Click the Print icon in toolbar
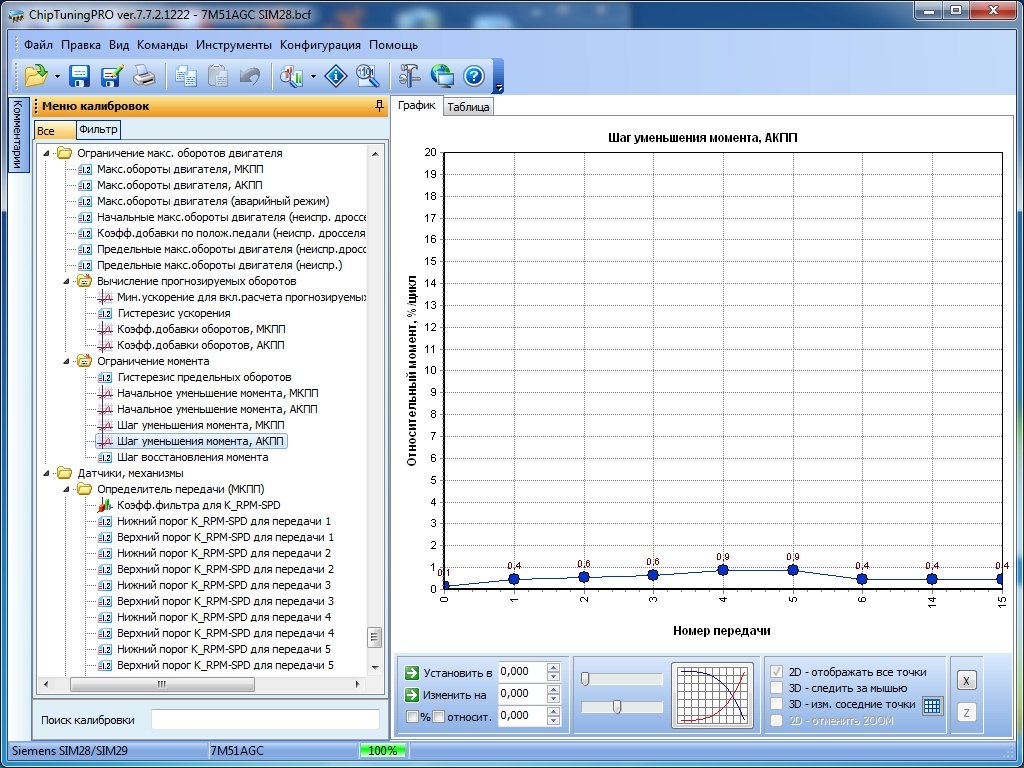1024x768 pixels. click(x=144, y=76)
